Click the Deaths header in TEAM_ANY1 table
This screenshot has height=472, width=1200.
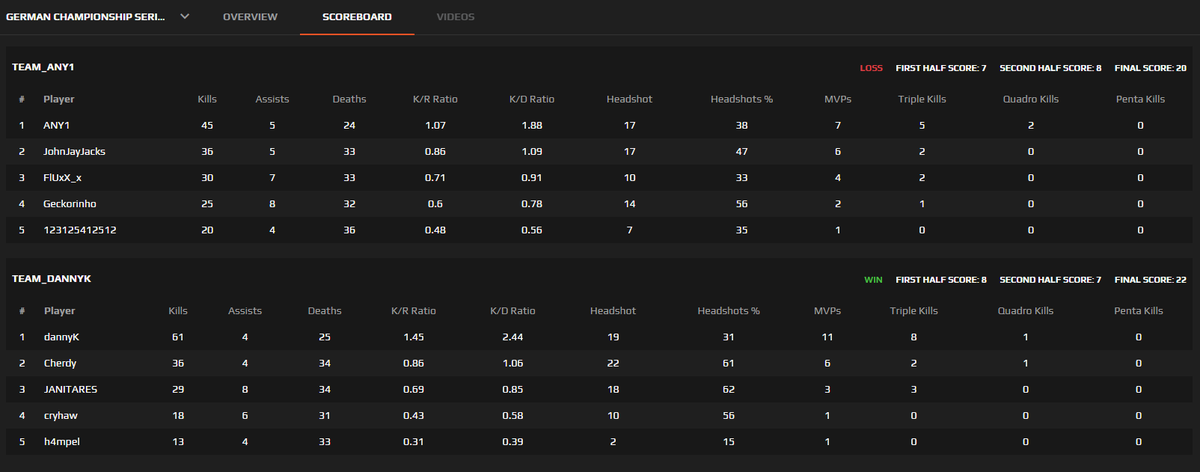349,100
